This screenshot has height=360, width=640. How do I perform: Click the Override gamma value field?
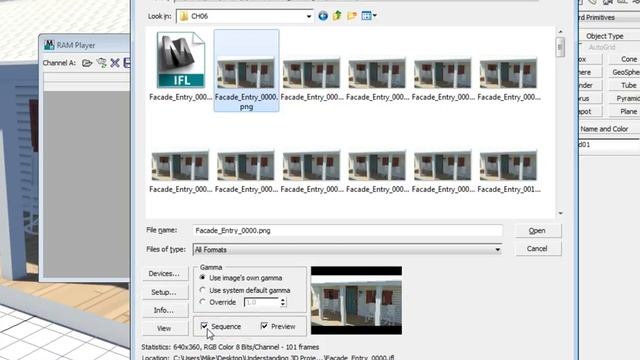(261, 302)
